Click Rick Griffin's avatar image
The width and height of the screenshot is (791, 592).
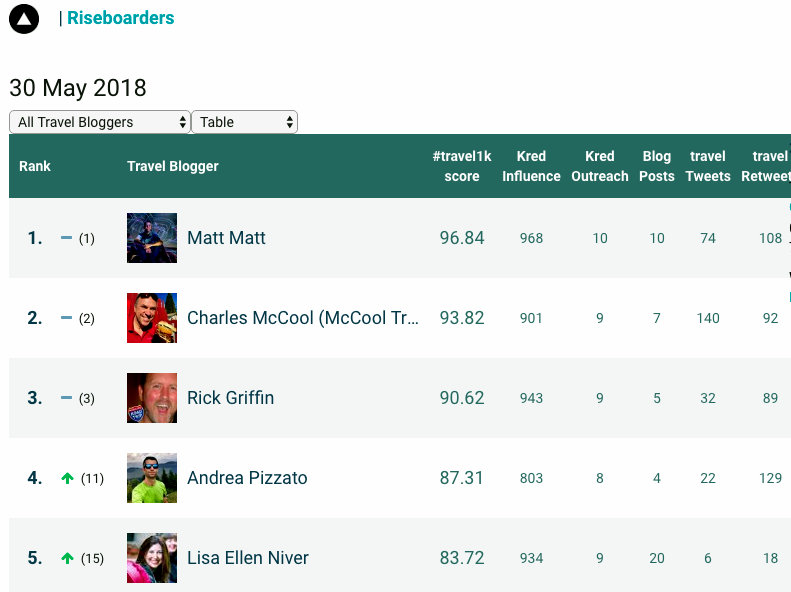pyautogui.click(x=152, y=398)
